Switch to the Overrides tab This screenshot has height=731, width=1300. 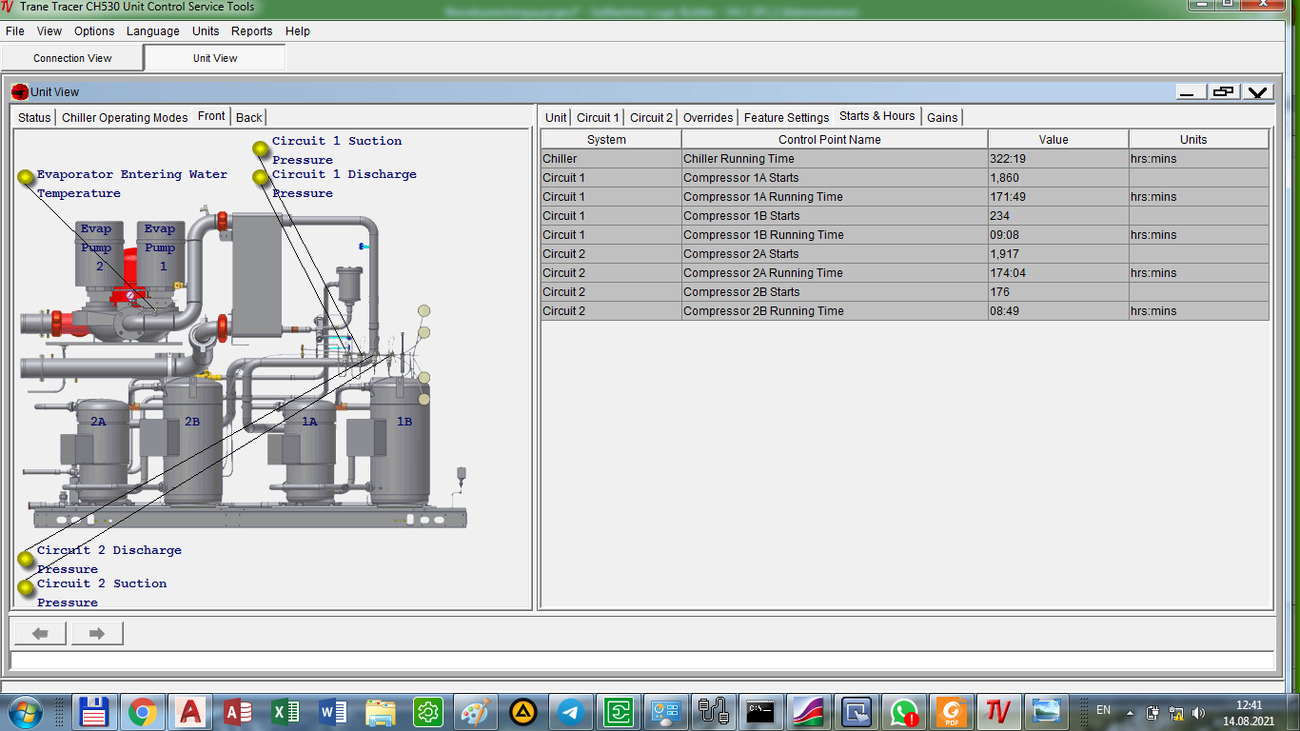pos(708,118)
